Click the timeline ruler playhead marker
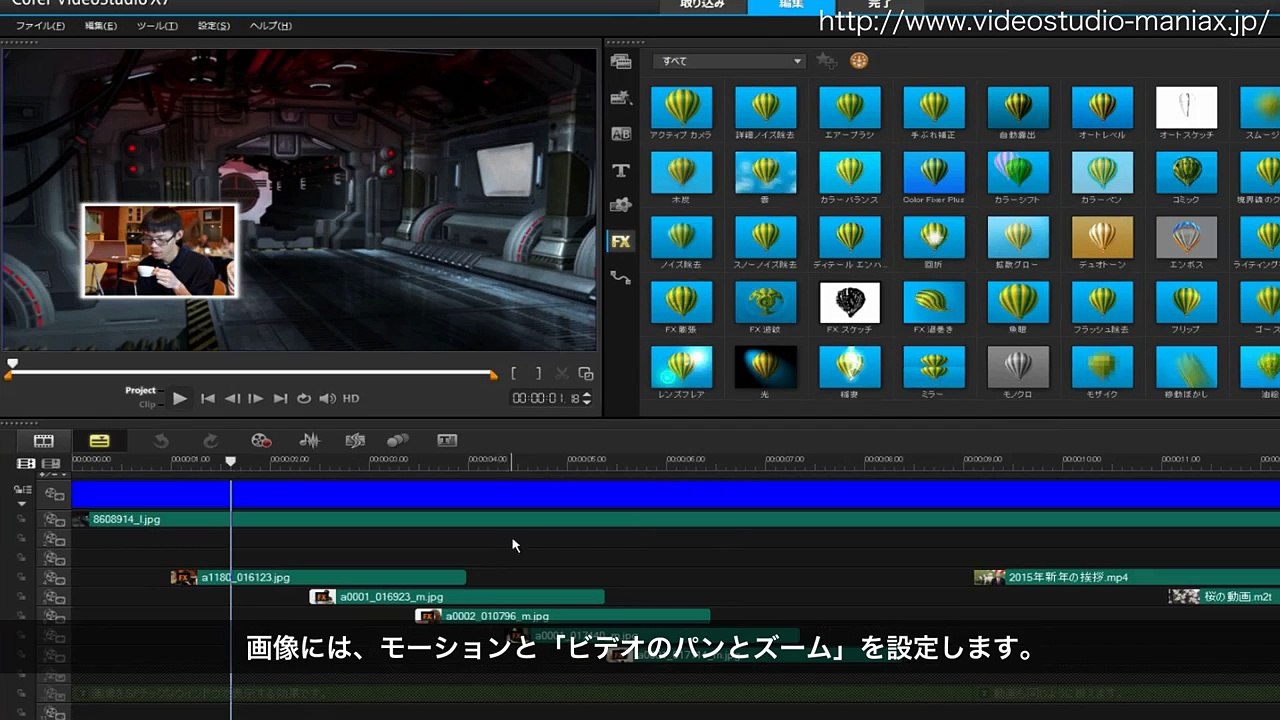The image size is (1280, 720). 230,461
